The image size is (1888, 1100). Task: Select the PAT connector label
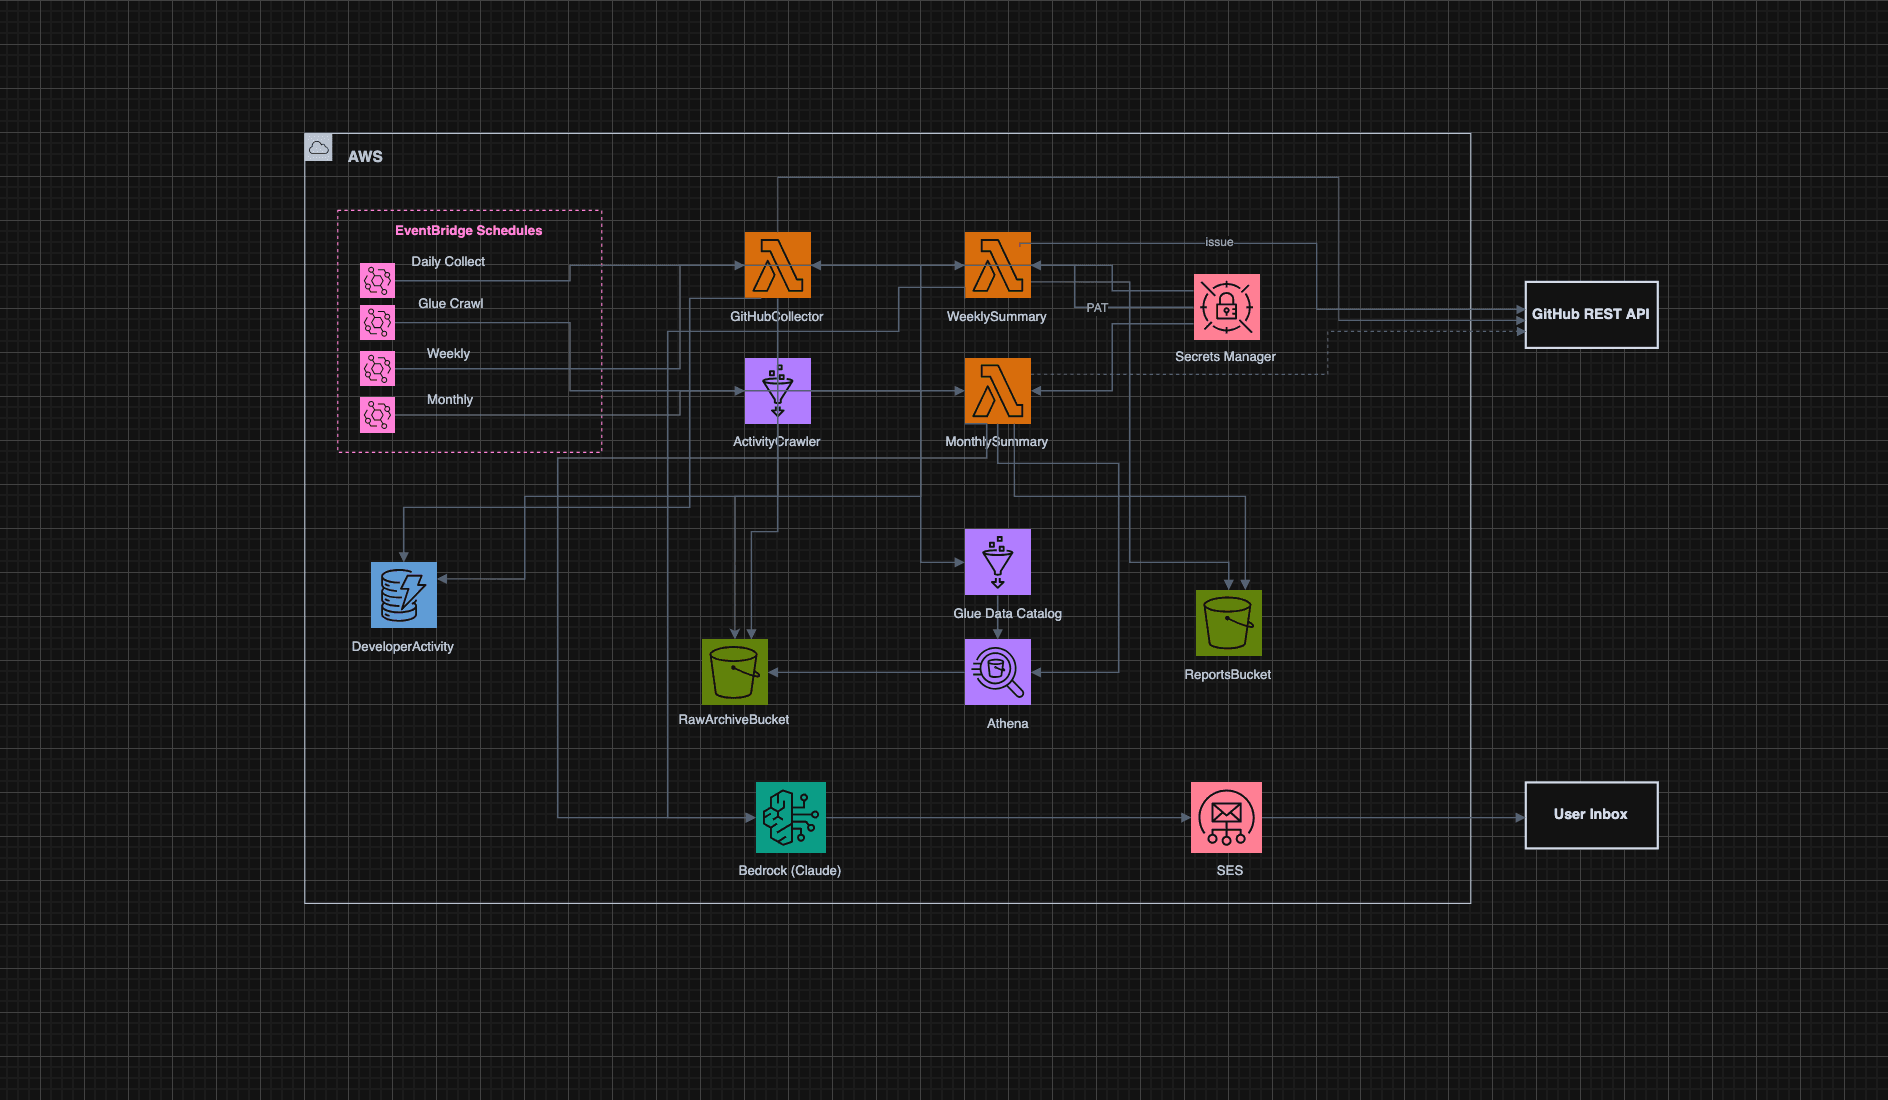(x=1097, y=308)
